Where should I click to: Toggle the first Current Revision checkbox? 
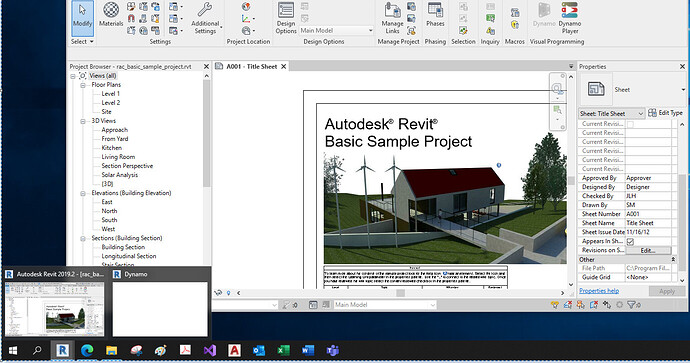pyautogui.click(x=630, y=124)
